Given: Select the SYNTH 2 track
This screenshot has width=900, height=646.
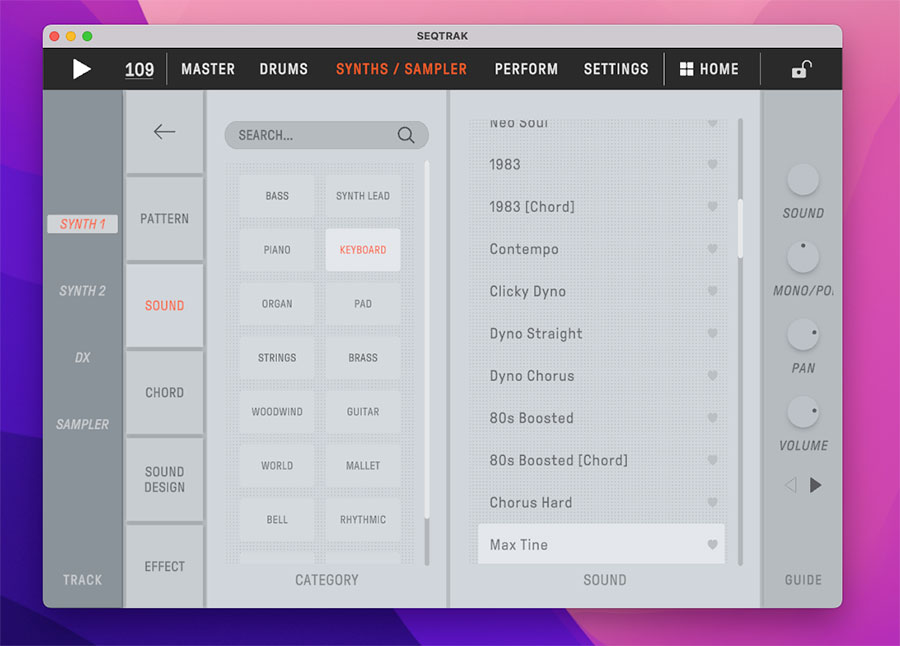Looking at the screenshot, I should [x=82, y=291].
